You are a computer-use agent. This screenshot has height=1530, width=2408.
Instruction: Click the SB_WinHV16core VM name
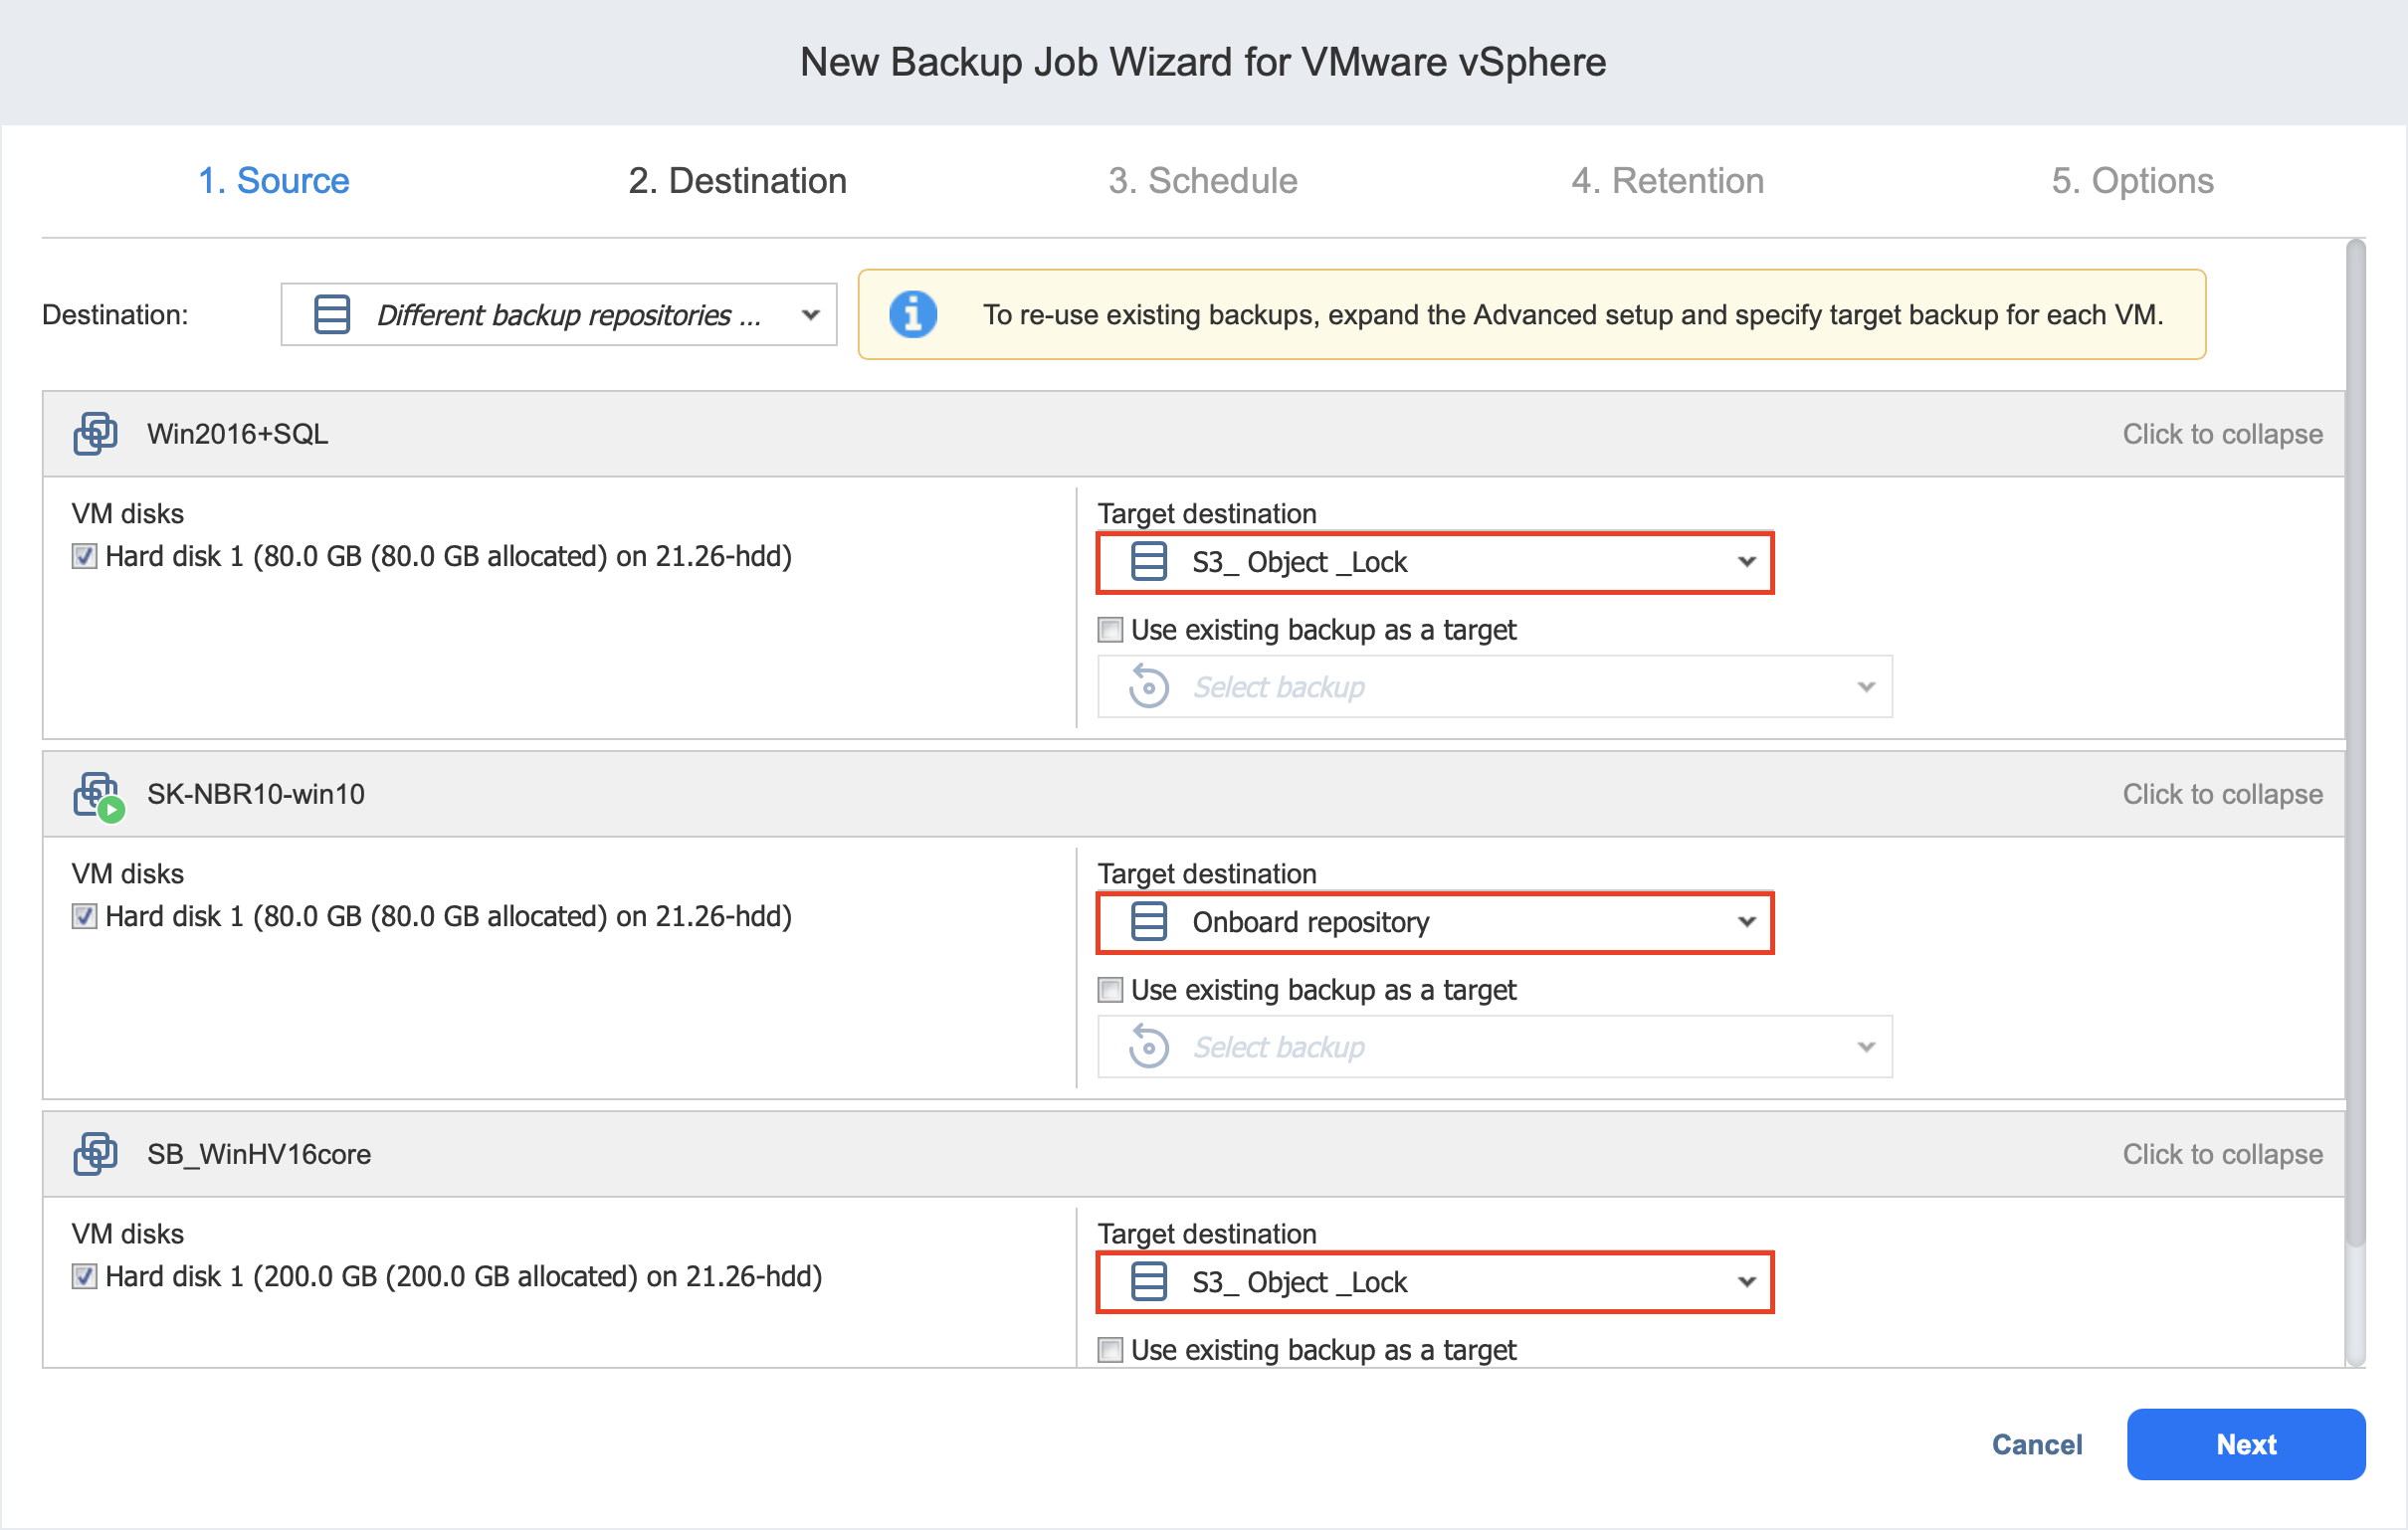259,1154
